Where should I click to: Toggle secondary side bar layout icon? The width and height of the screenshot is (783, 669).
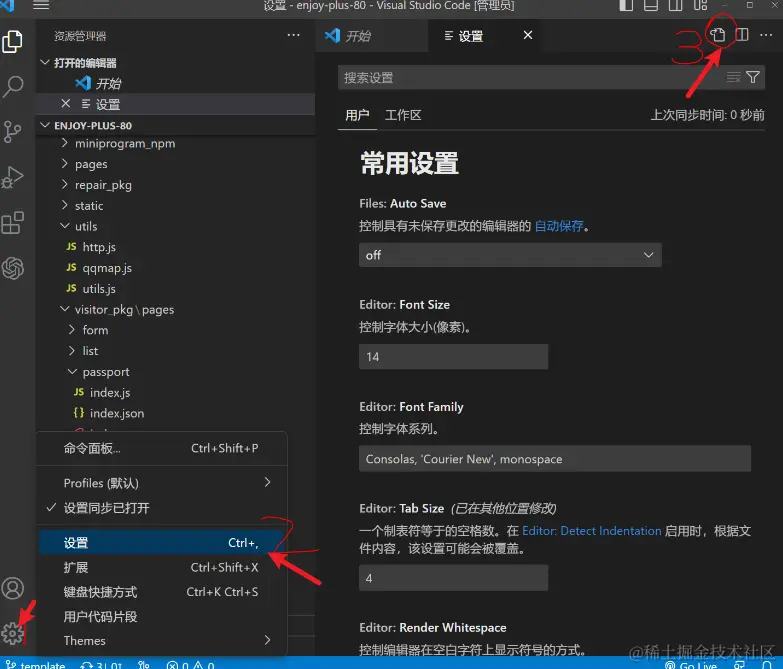coord(676,5)
